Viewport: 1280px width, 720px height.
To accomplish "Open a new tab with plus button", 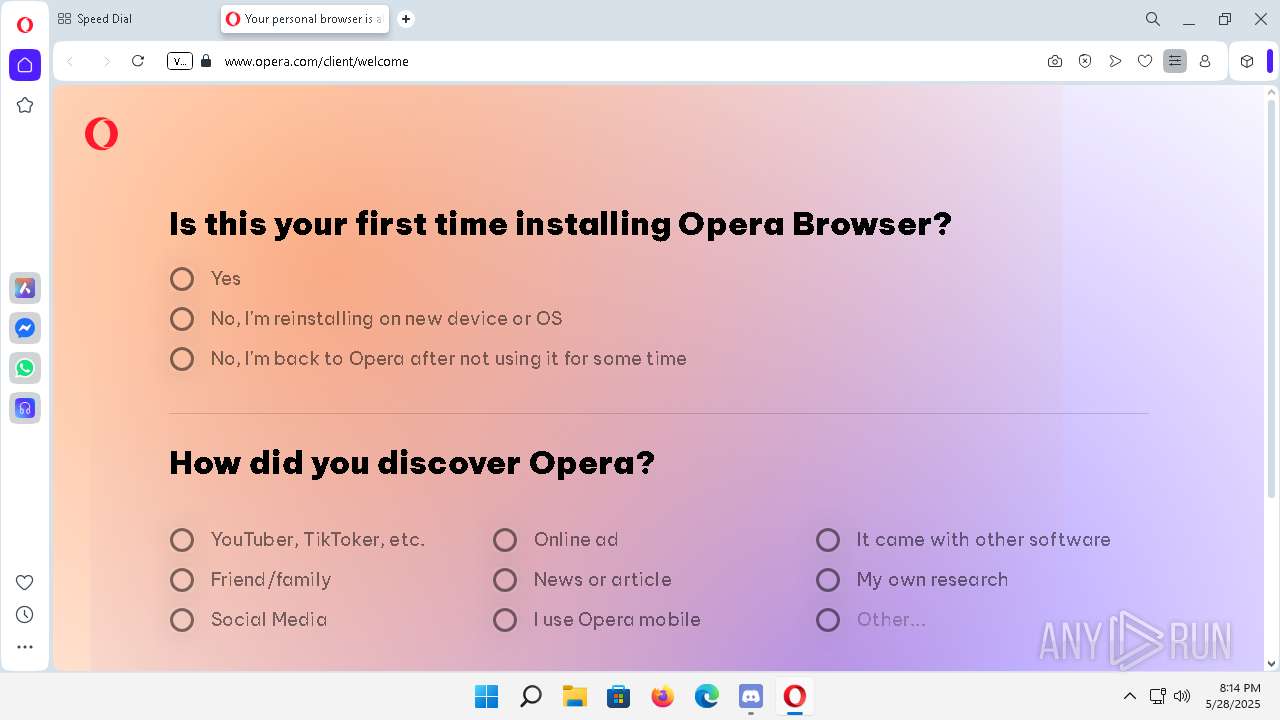I will 406,19.
